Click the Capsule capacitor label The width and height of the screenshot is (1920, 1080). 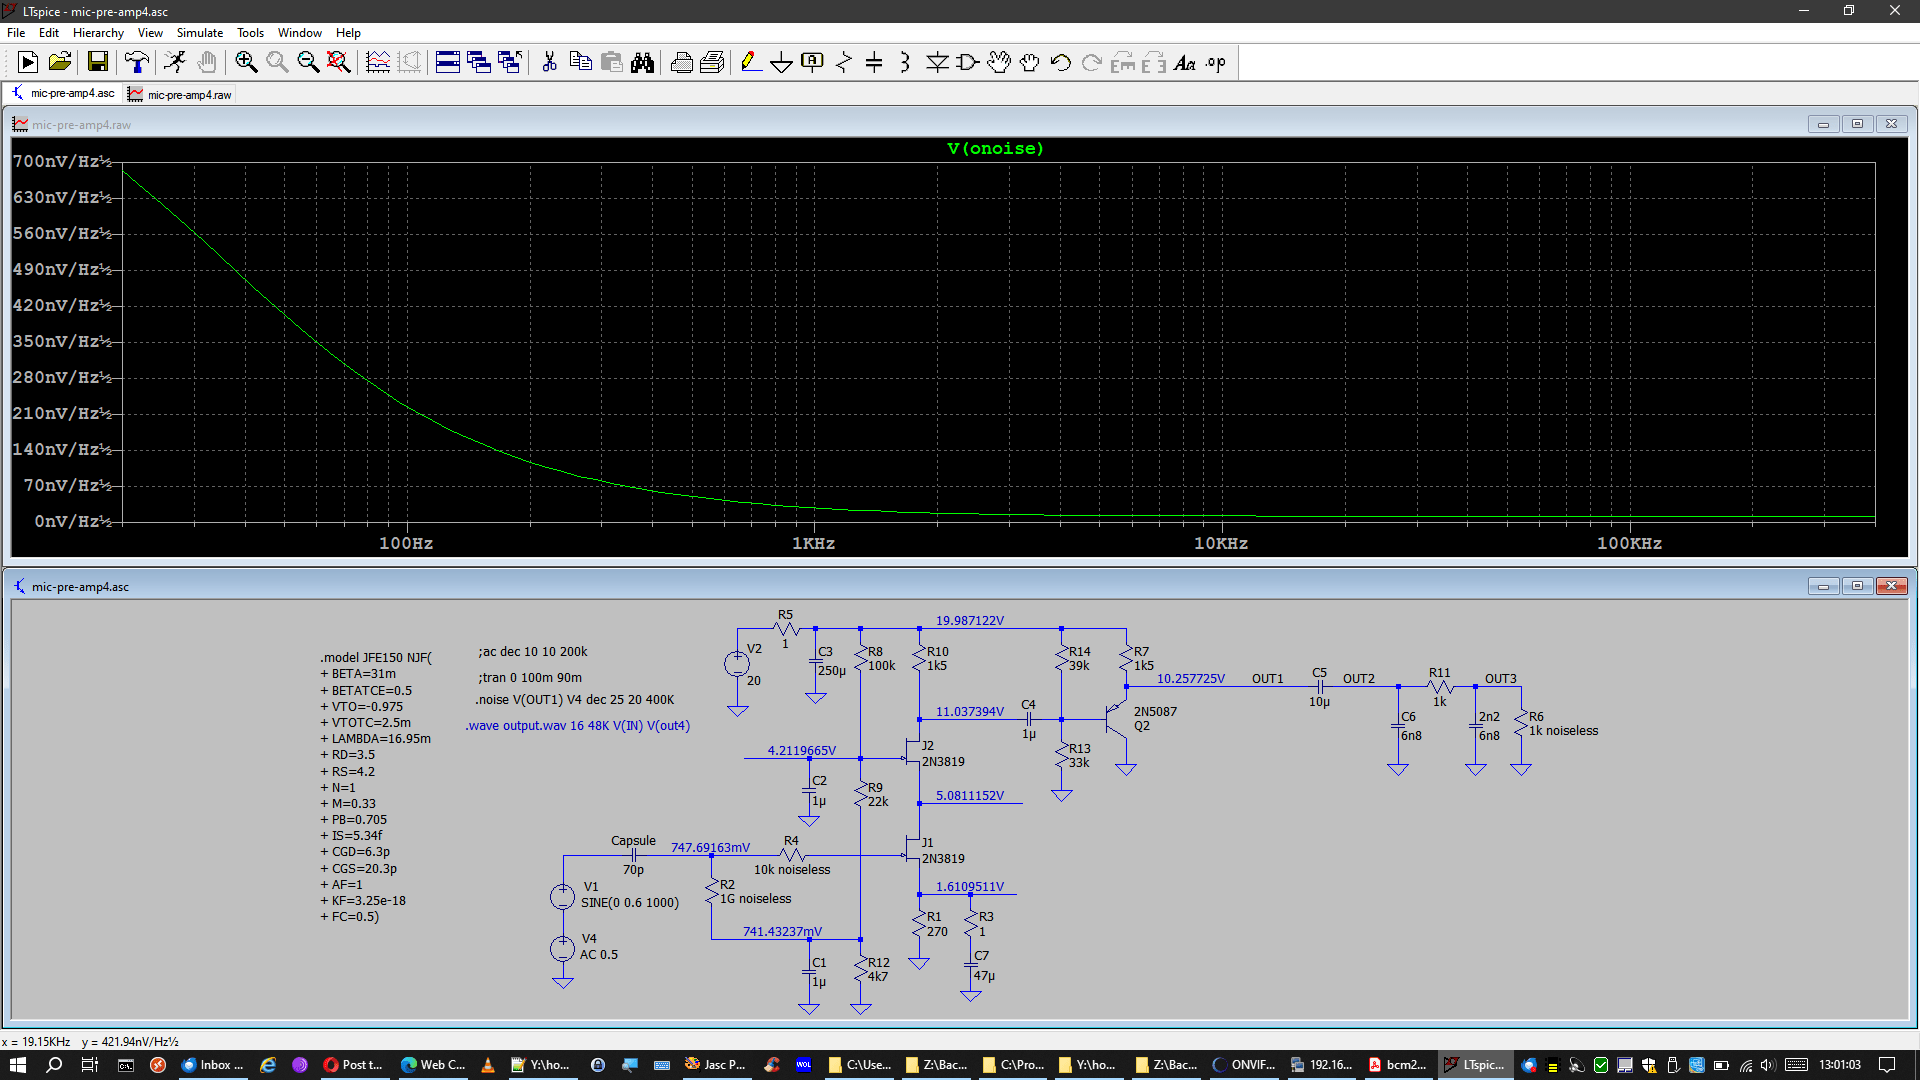coord(633,841)
